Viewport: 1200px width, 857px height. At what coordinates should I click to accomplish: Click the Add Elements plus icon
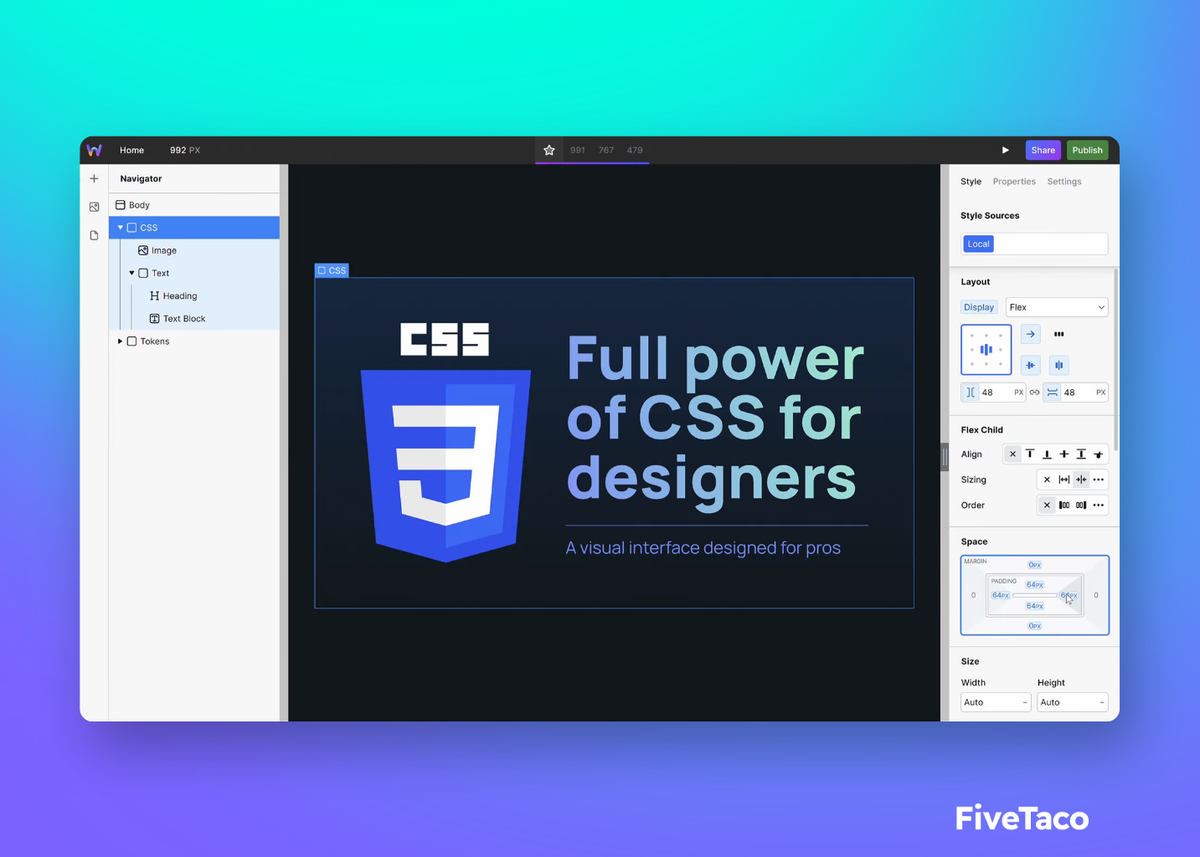coord(94,178)
